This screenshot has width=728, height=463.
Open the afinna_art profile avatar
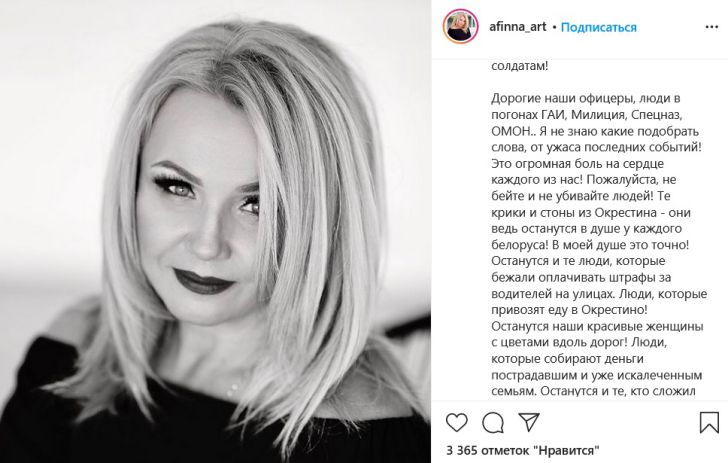click(461, 26)
